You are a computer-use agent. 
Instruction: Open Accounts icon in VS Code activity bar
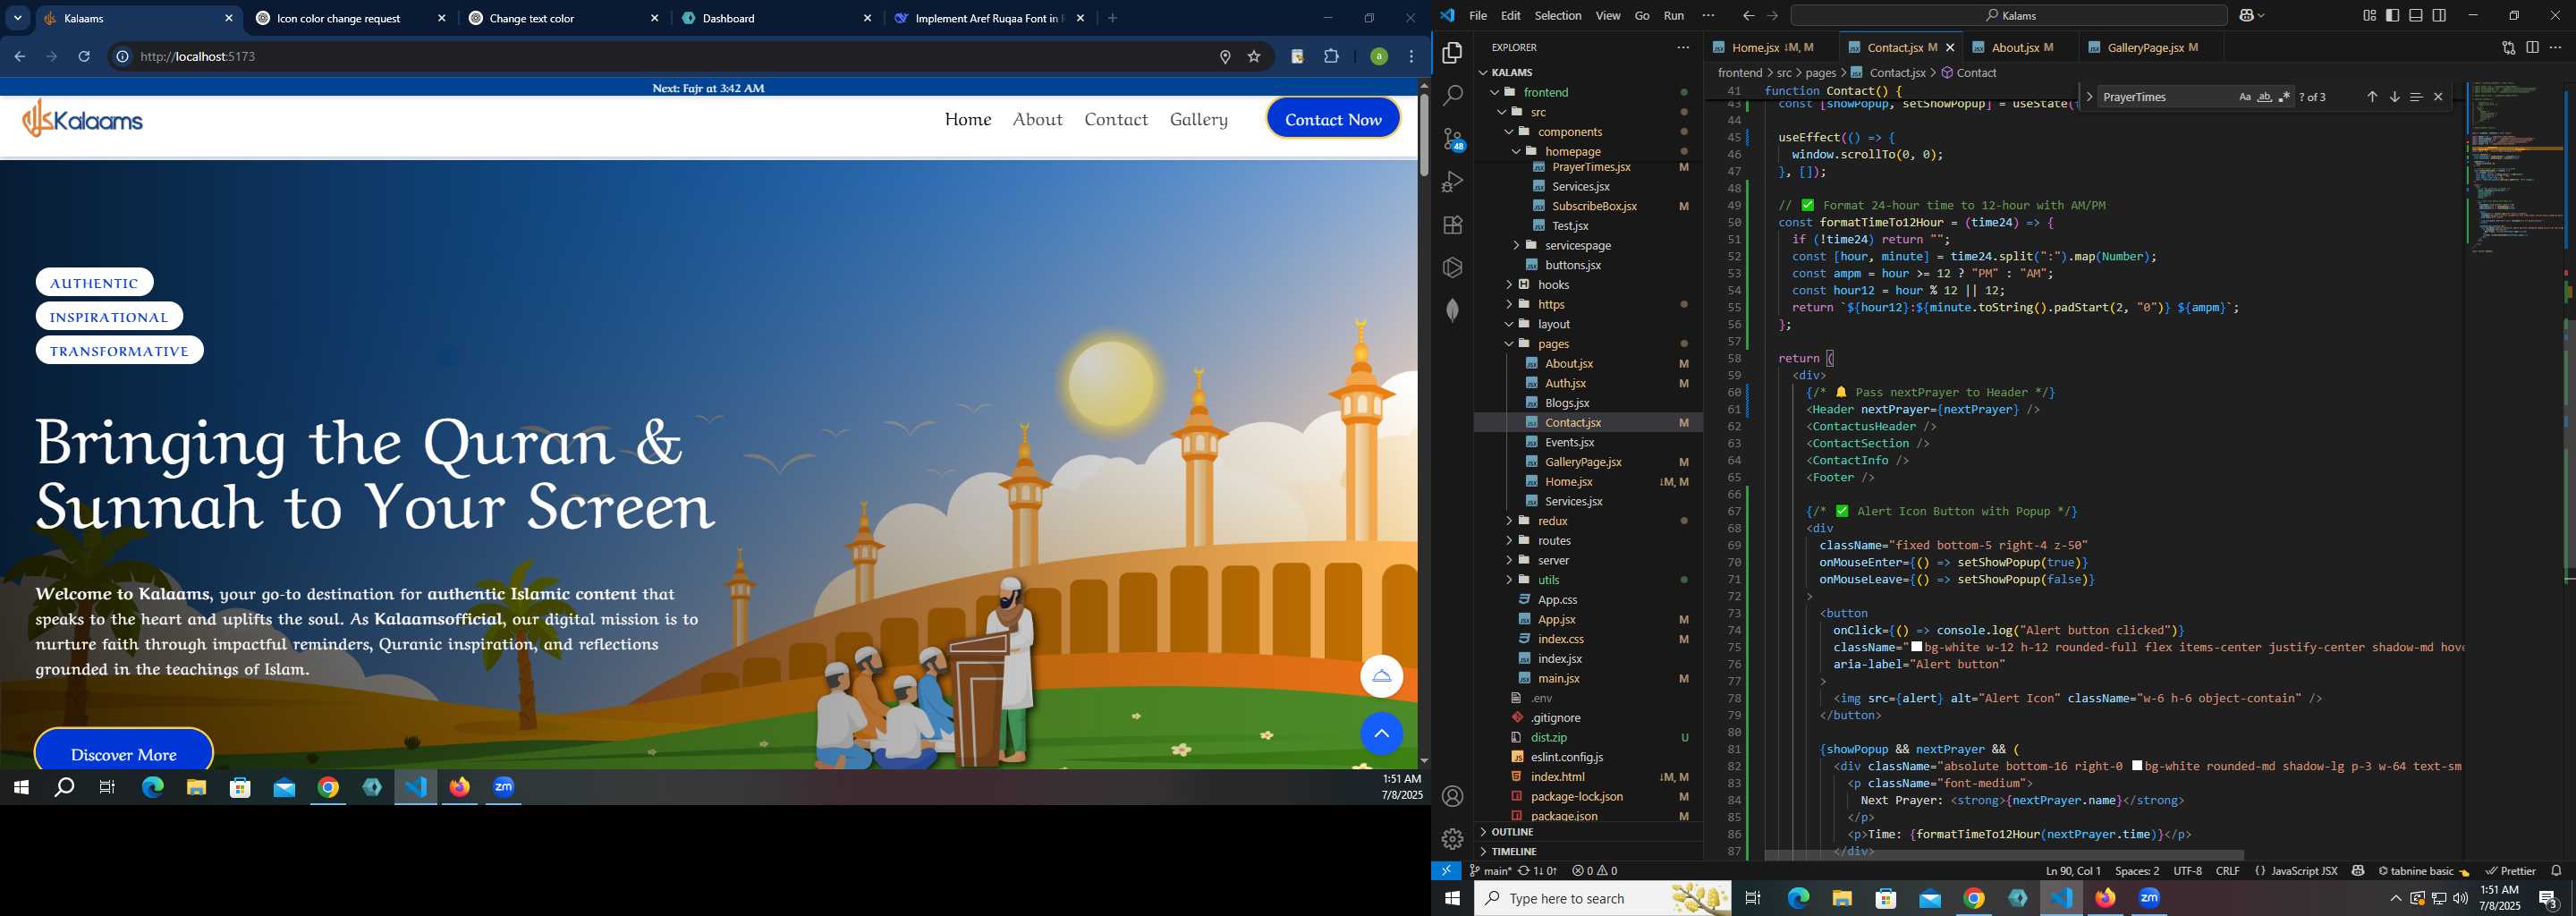(x=1452, y=796)
